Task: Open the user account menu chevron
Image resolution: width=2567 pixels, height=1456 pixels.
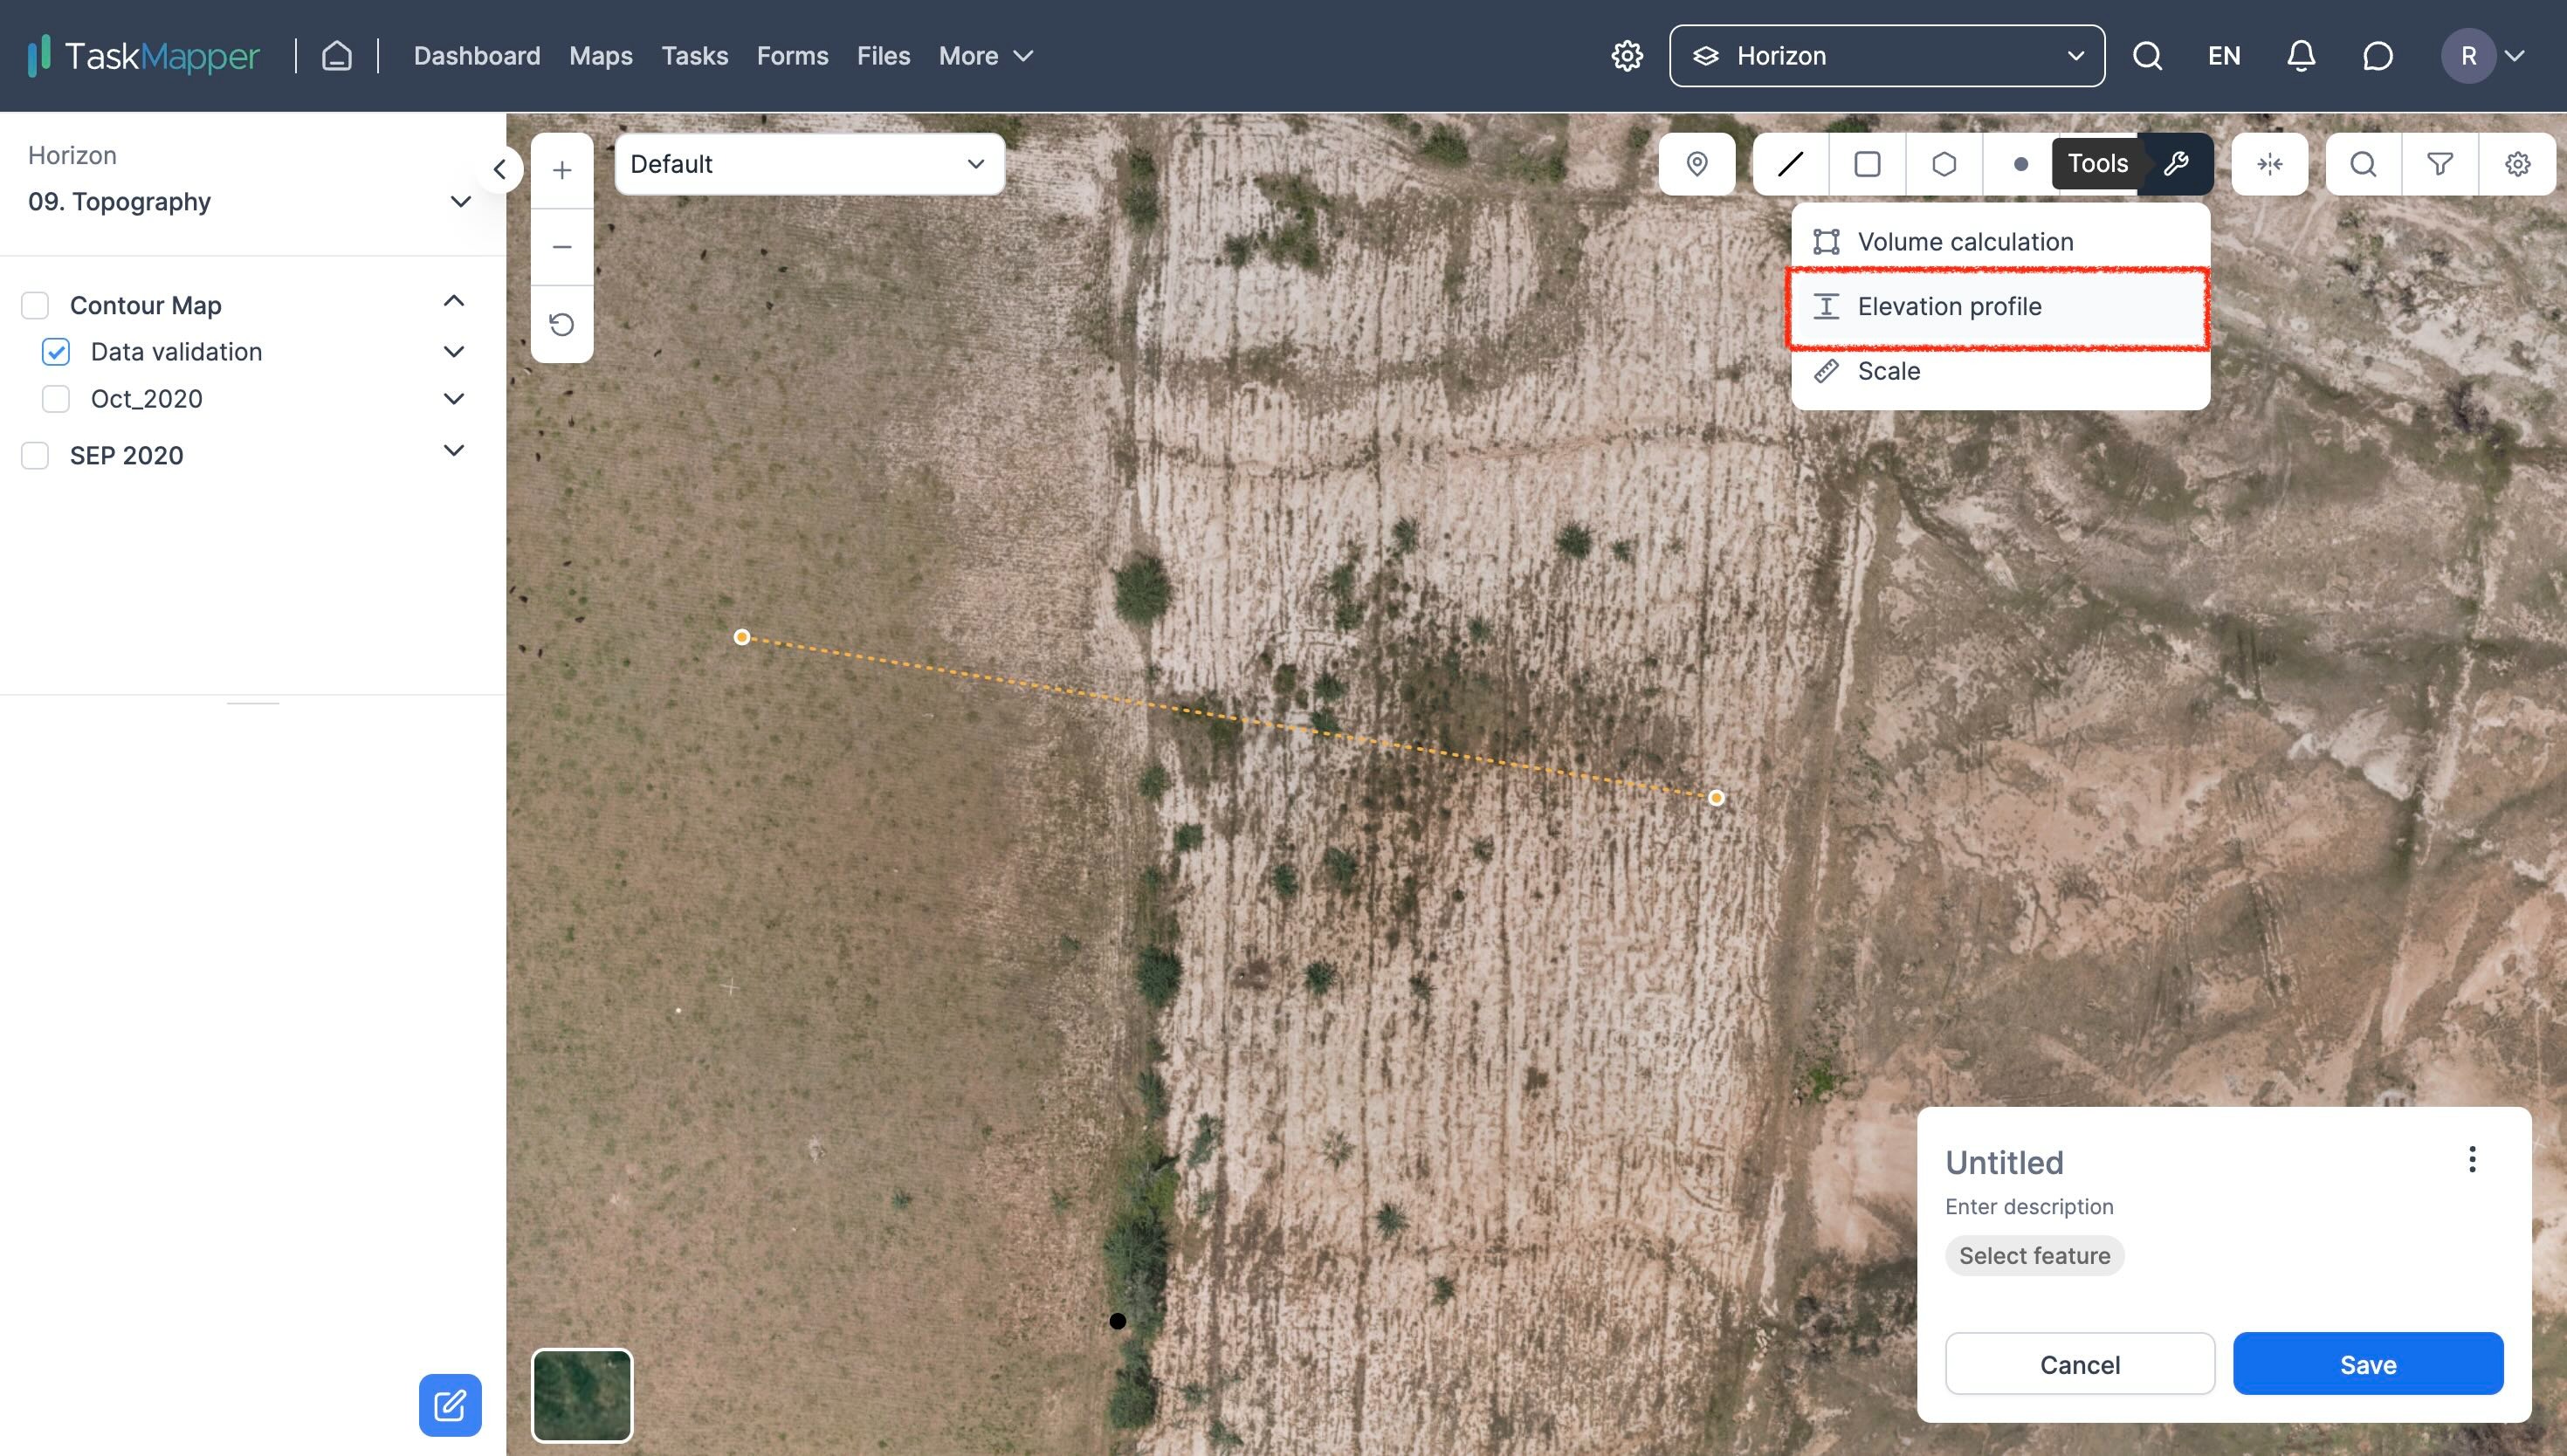Action: tap(2514, 56)
